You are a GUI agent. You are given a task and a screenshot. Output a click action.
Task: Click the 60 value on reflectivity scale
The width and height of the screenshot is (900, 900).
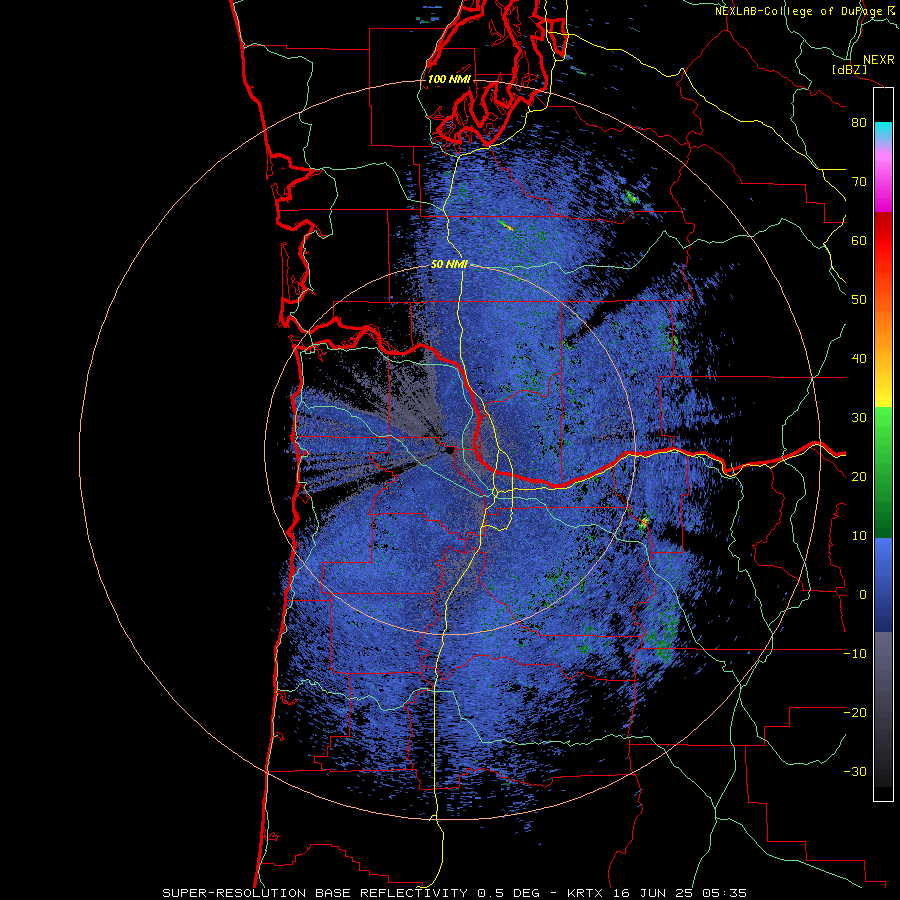[x=859, y=240]
